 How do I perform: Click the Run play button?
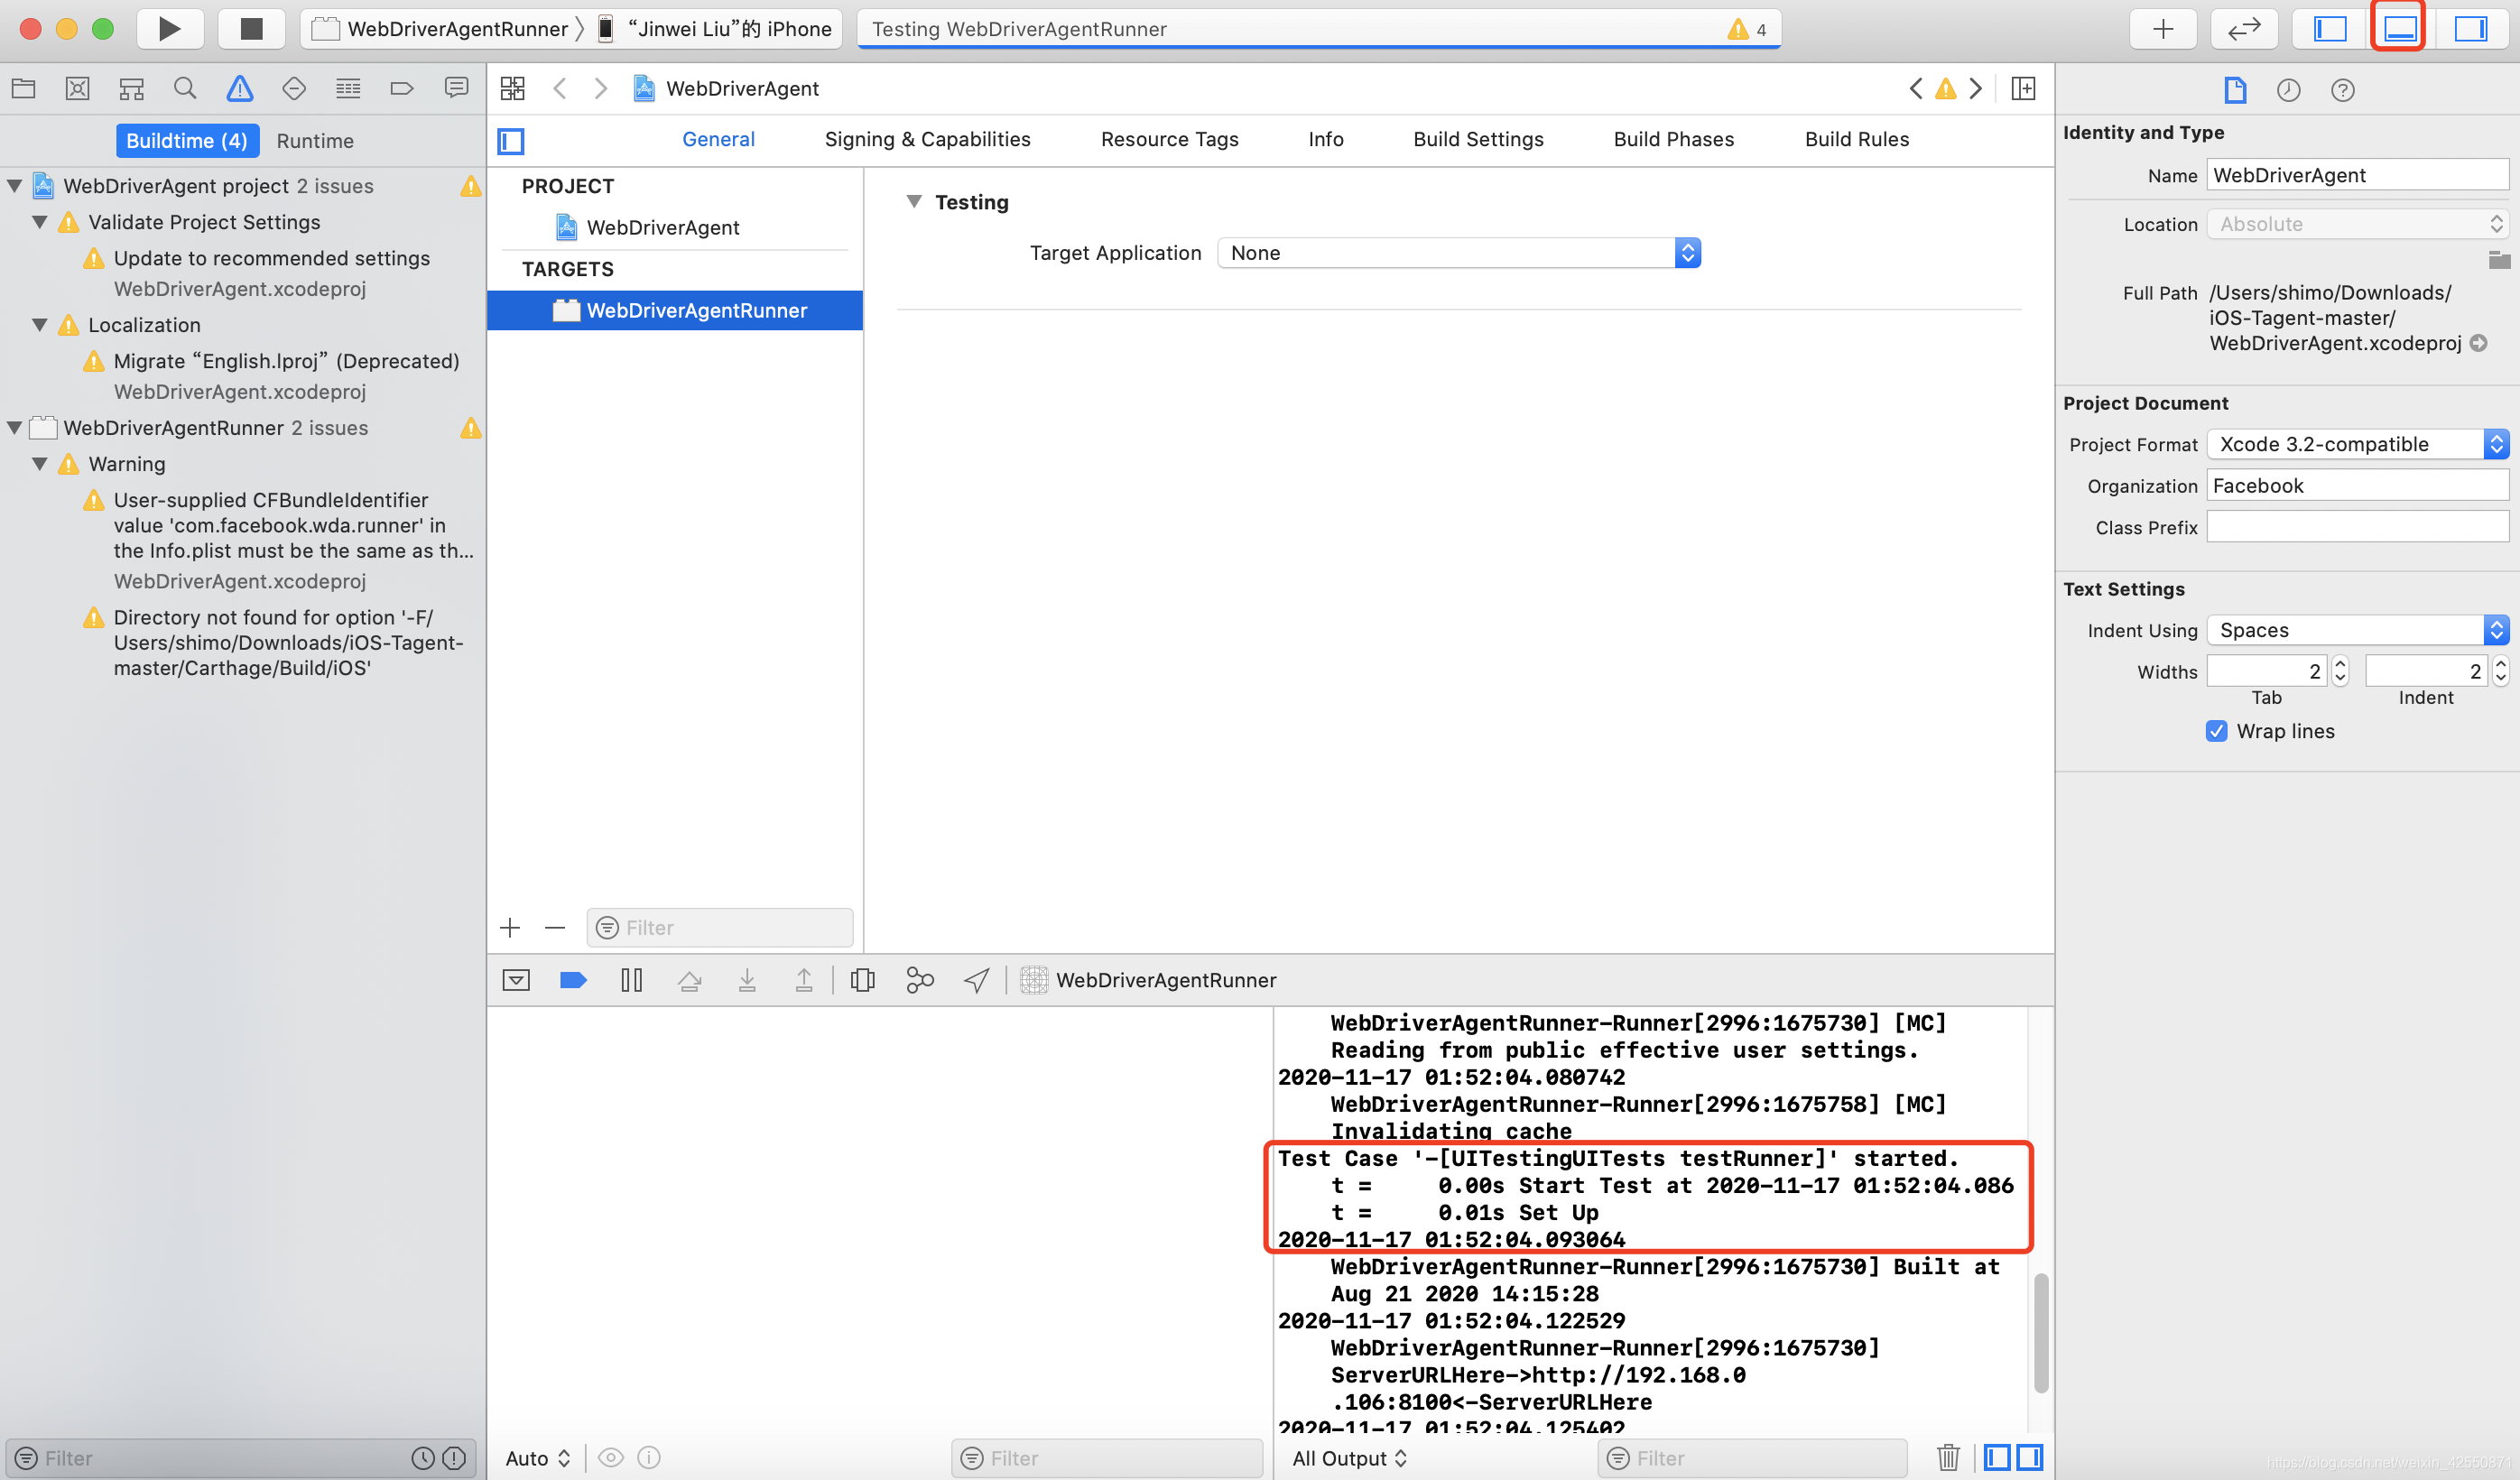170,28
